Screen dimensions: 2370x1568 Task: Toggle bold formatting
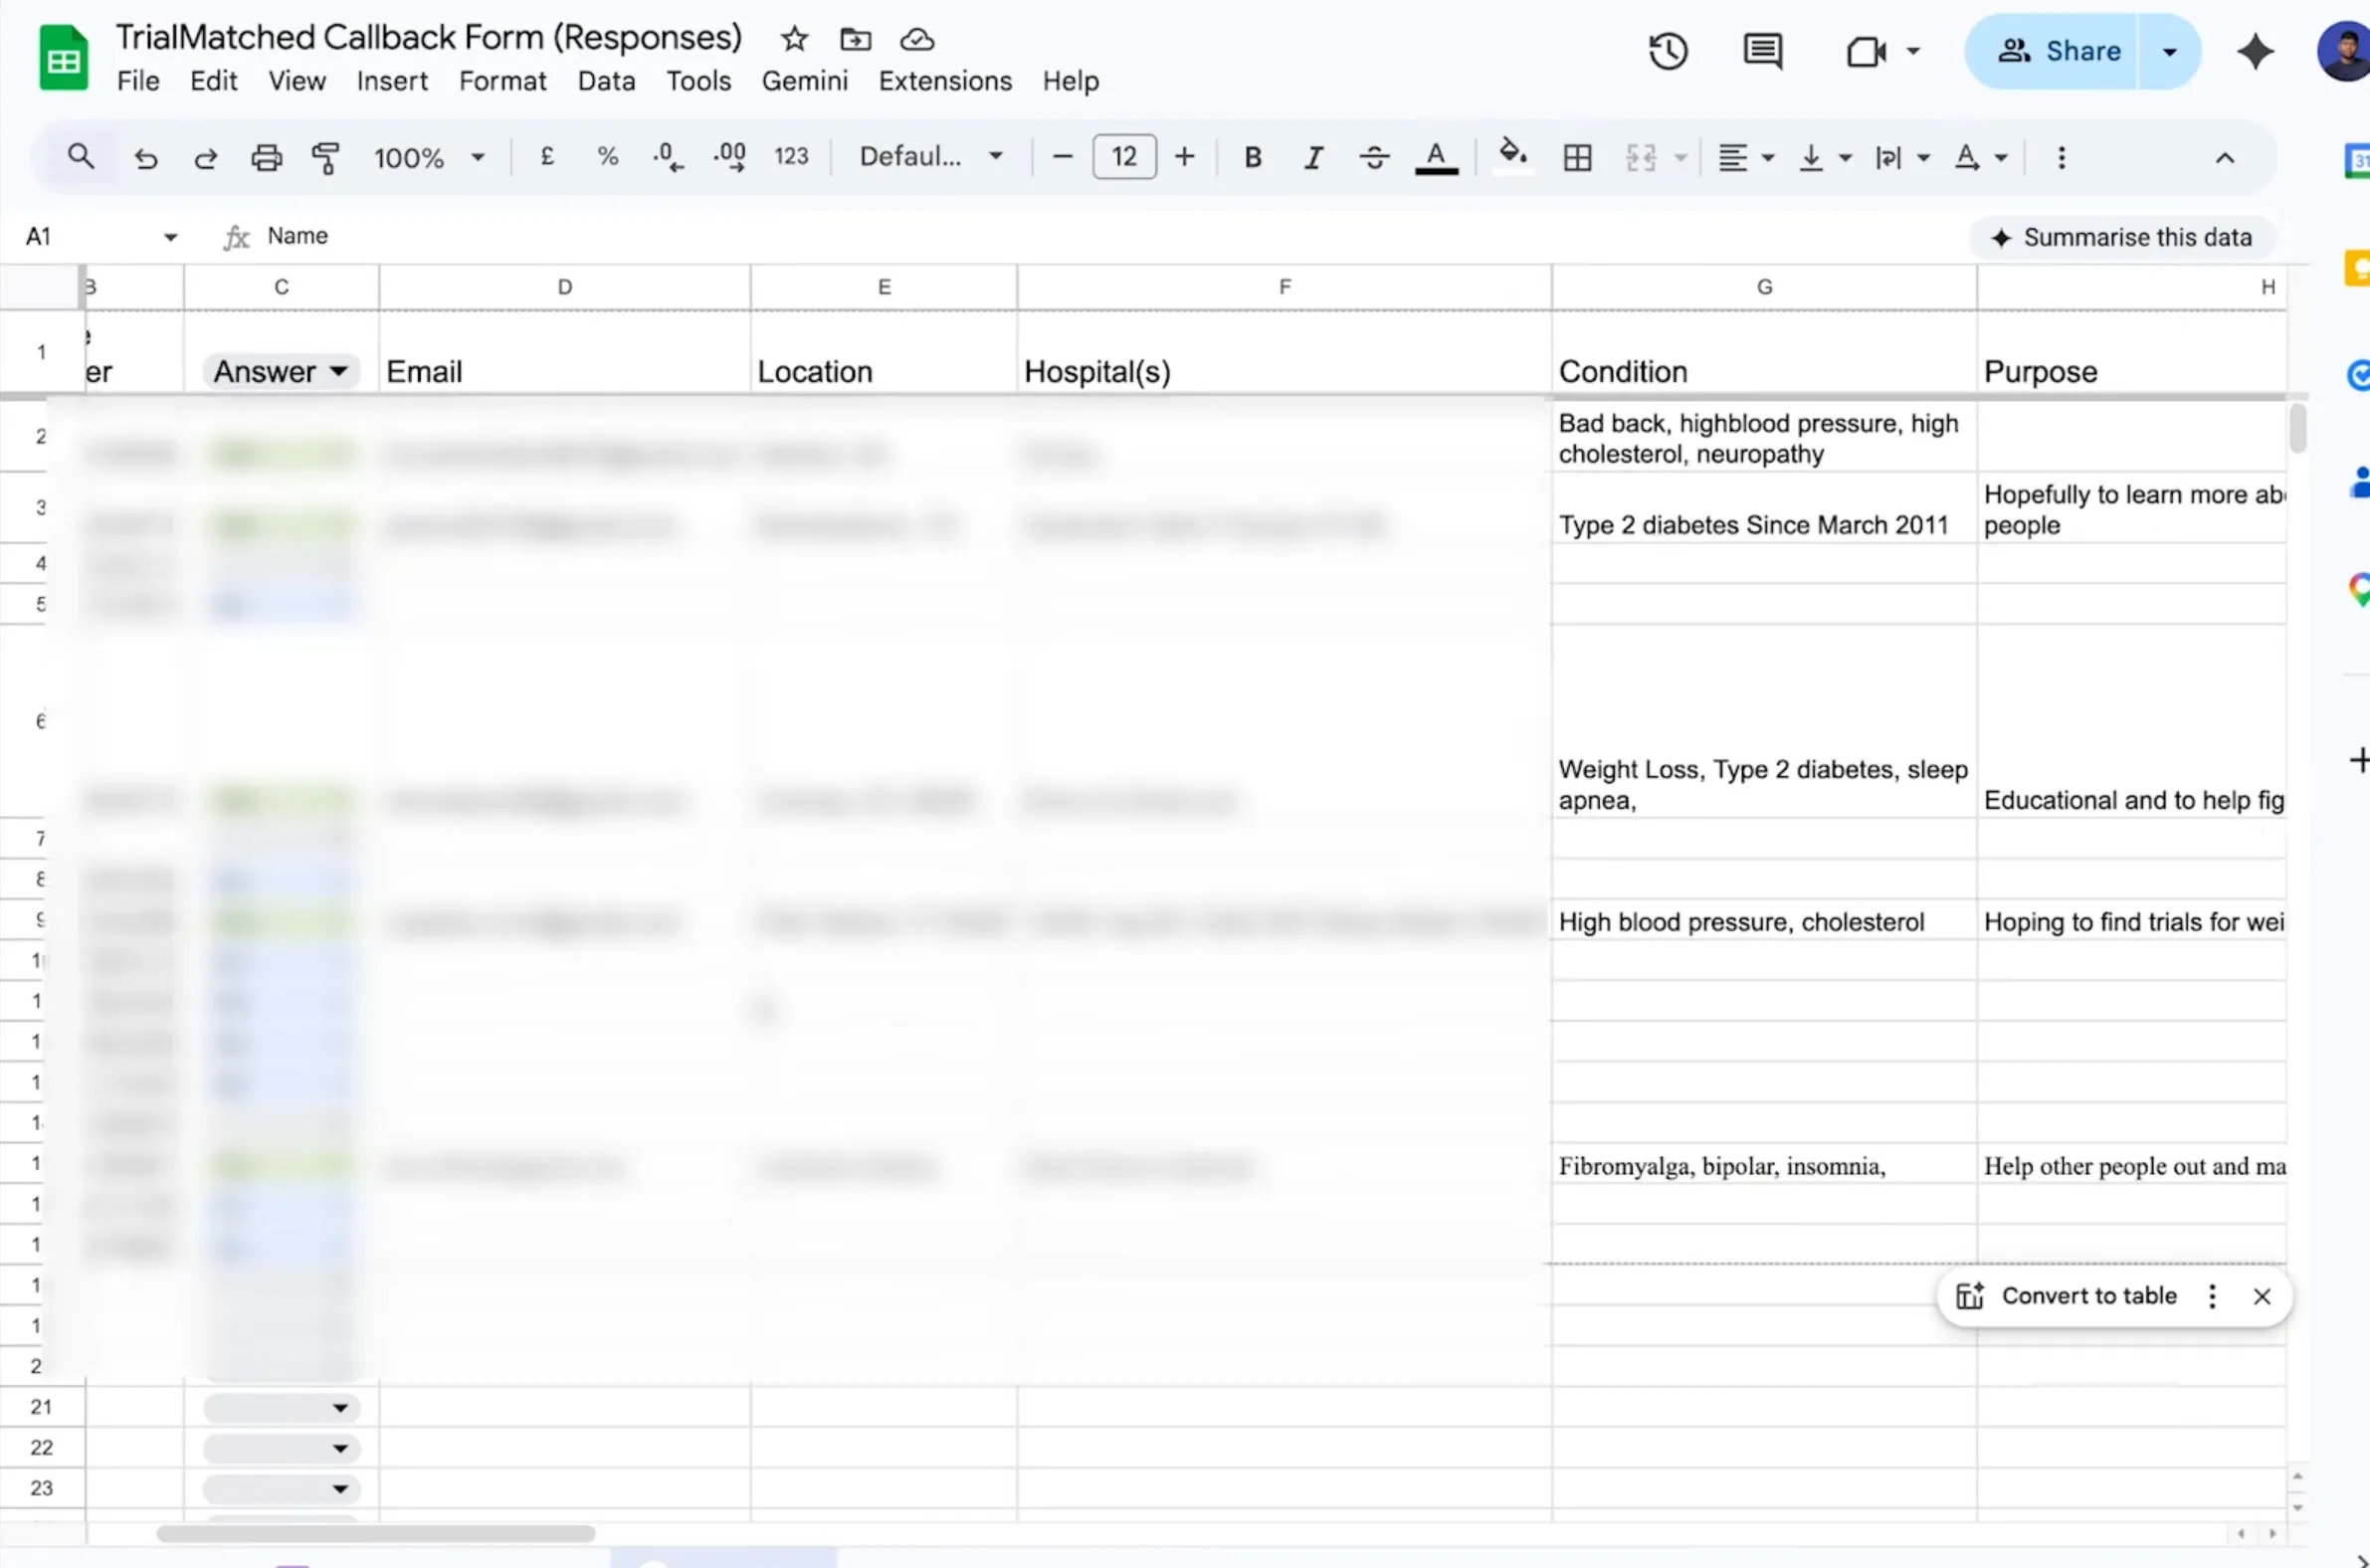(1252, 157)
